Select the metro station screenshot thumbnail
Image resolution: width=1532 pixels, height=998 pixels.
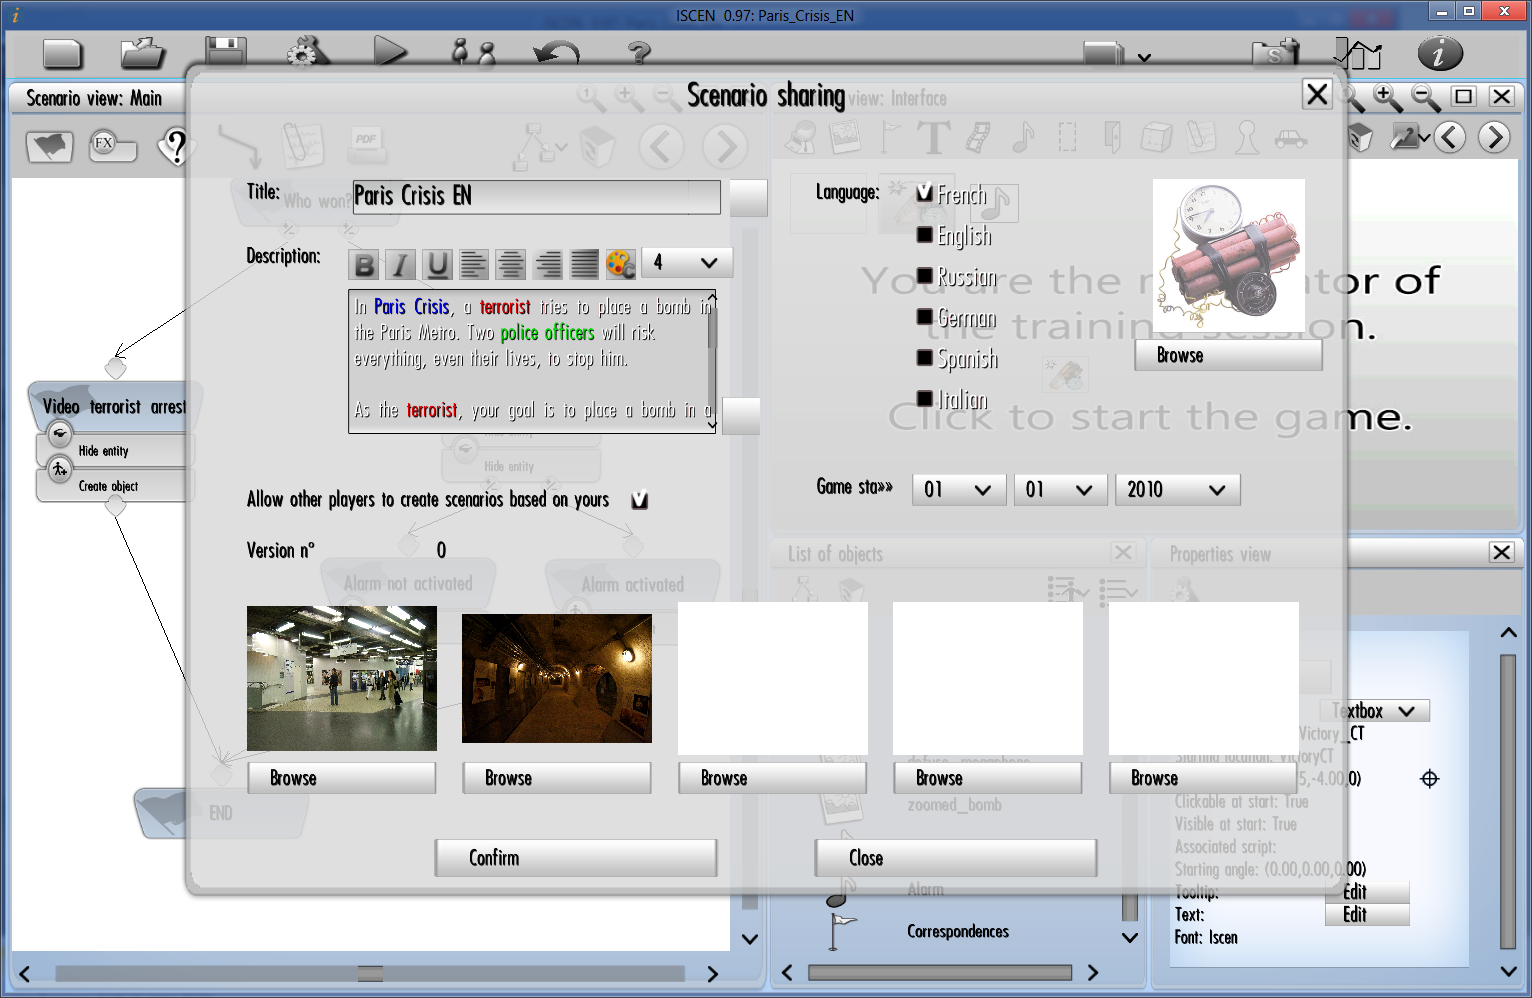click(342, 678)
